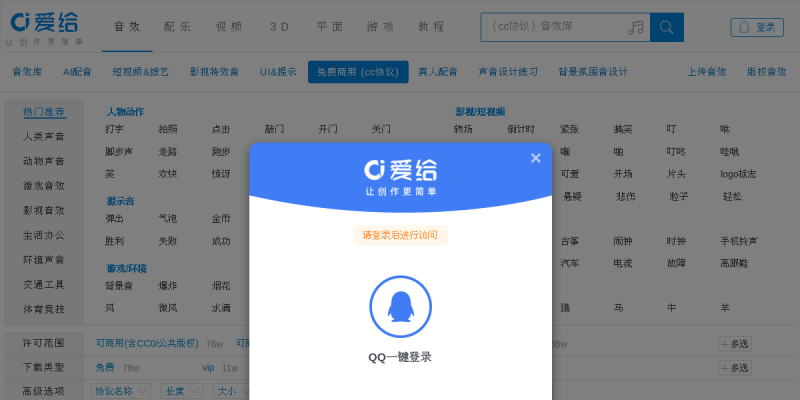Click the music note icon in search box
Viewport: 800px width, 400px height.
click(636, 28)
